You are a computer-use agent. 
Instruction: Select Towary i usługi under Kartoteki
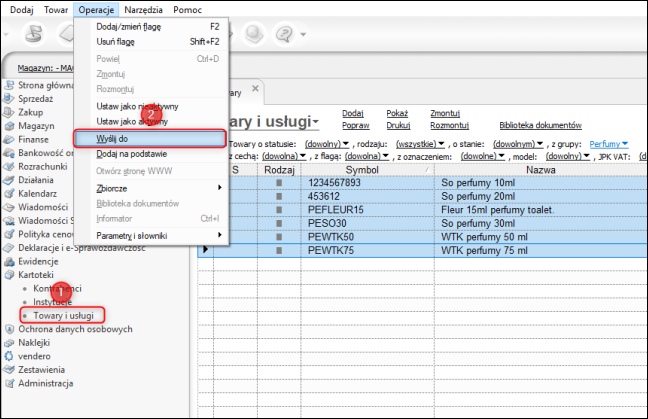pos(63,316)
